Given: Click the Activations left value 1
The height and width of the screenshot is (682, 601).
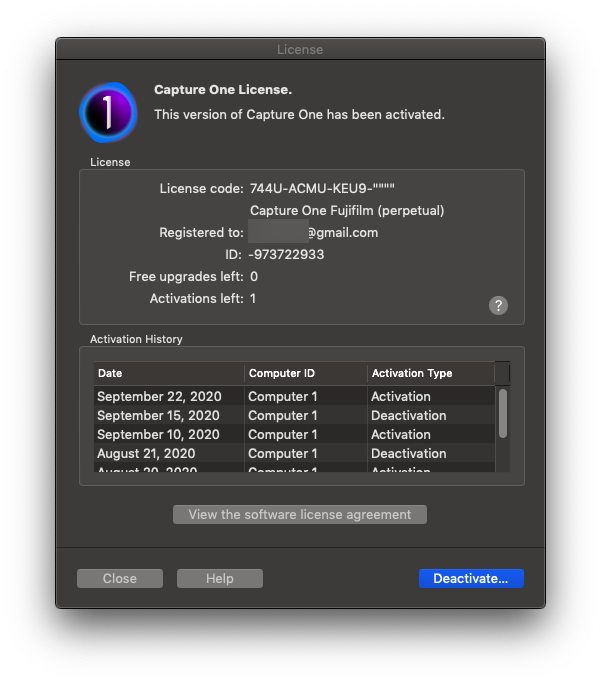Looking at the screenshot, I should 253,299.
